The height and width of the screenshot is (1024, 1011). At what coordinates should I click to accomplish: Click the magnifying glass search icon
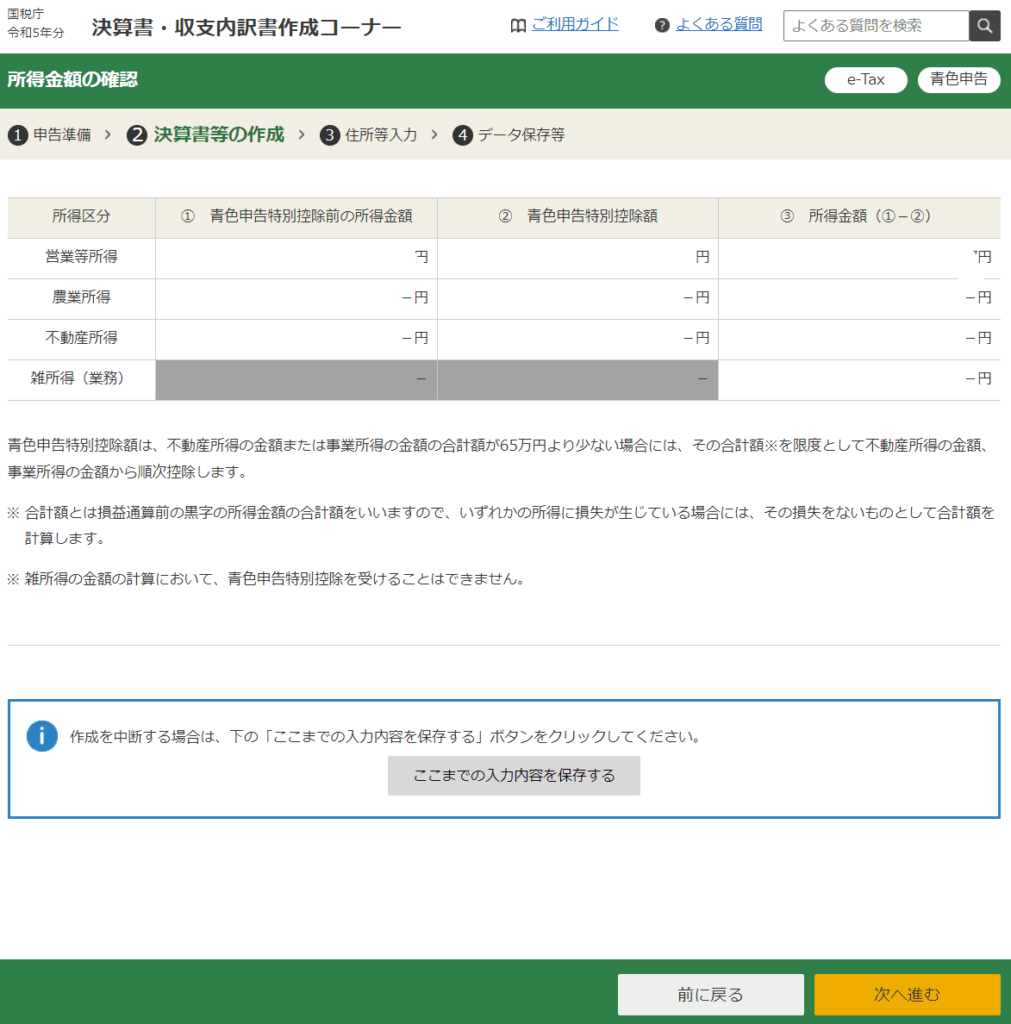pyautogui.click(x=985, y=26)
